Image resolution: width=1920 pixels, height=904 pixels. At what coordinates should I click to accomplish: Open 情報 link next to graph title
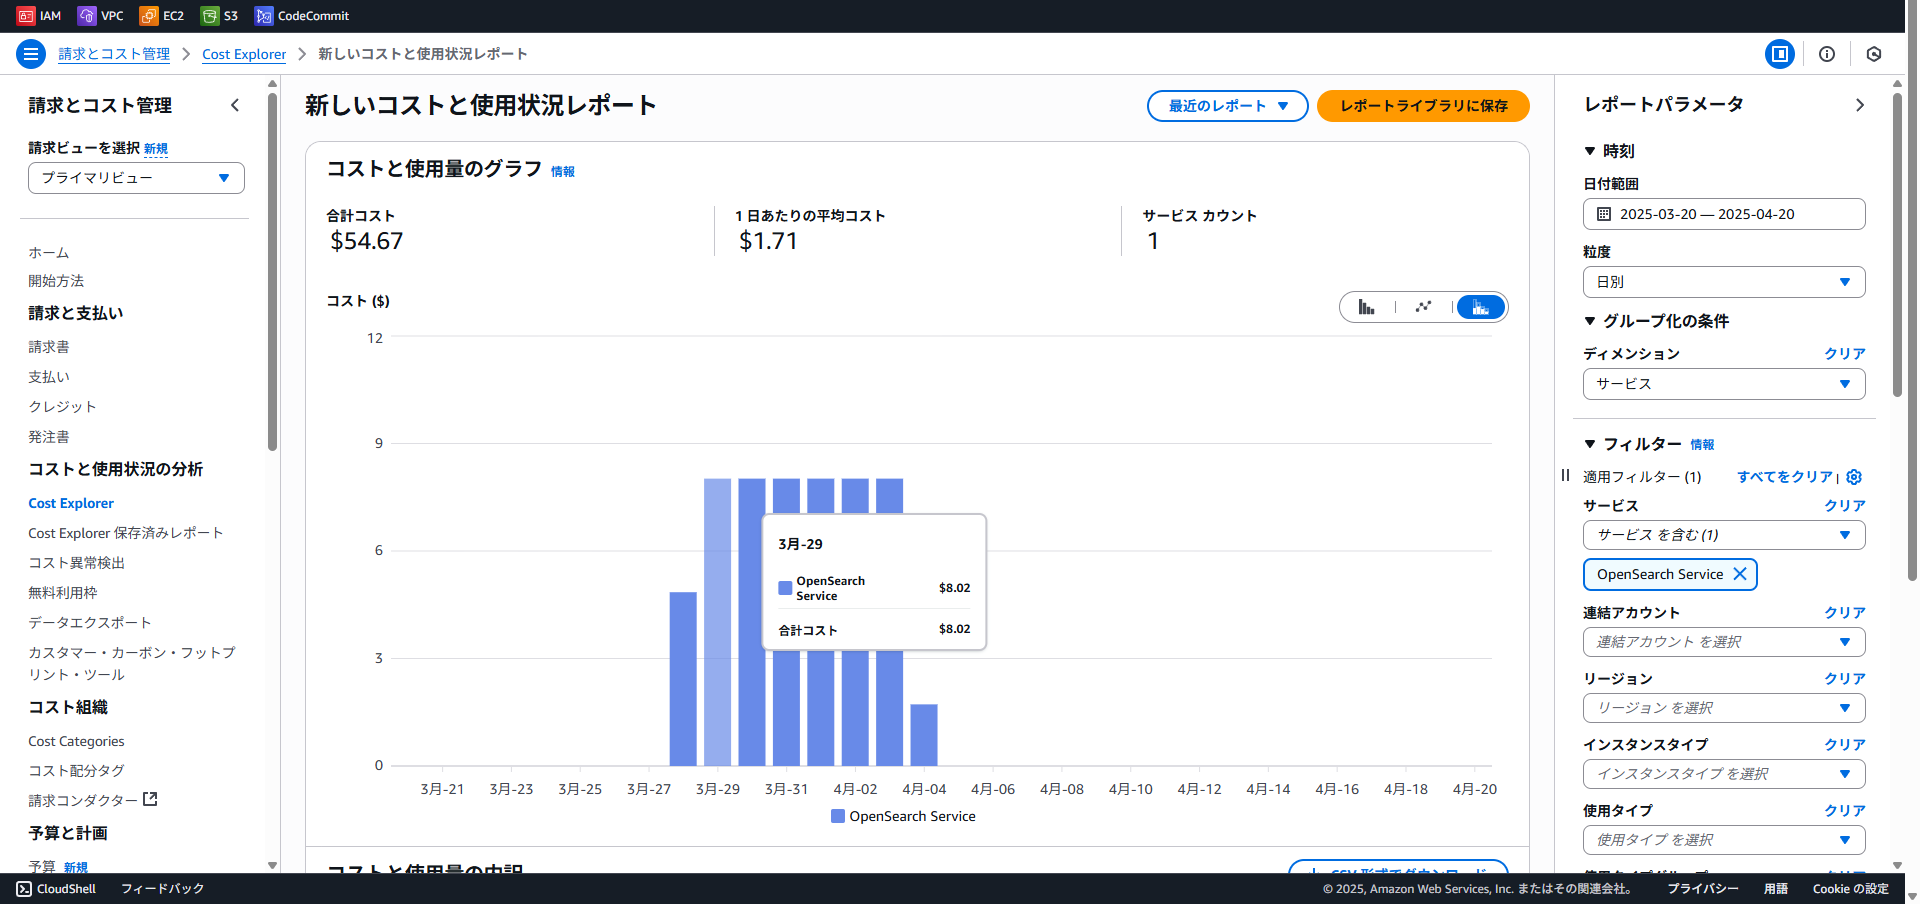(x=563, y=172)
